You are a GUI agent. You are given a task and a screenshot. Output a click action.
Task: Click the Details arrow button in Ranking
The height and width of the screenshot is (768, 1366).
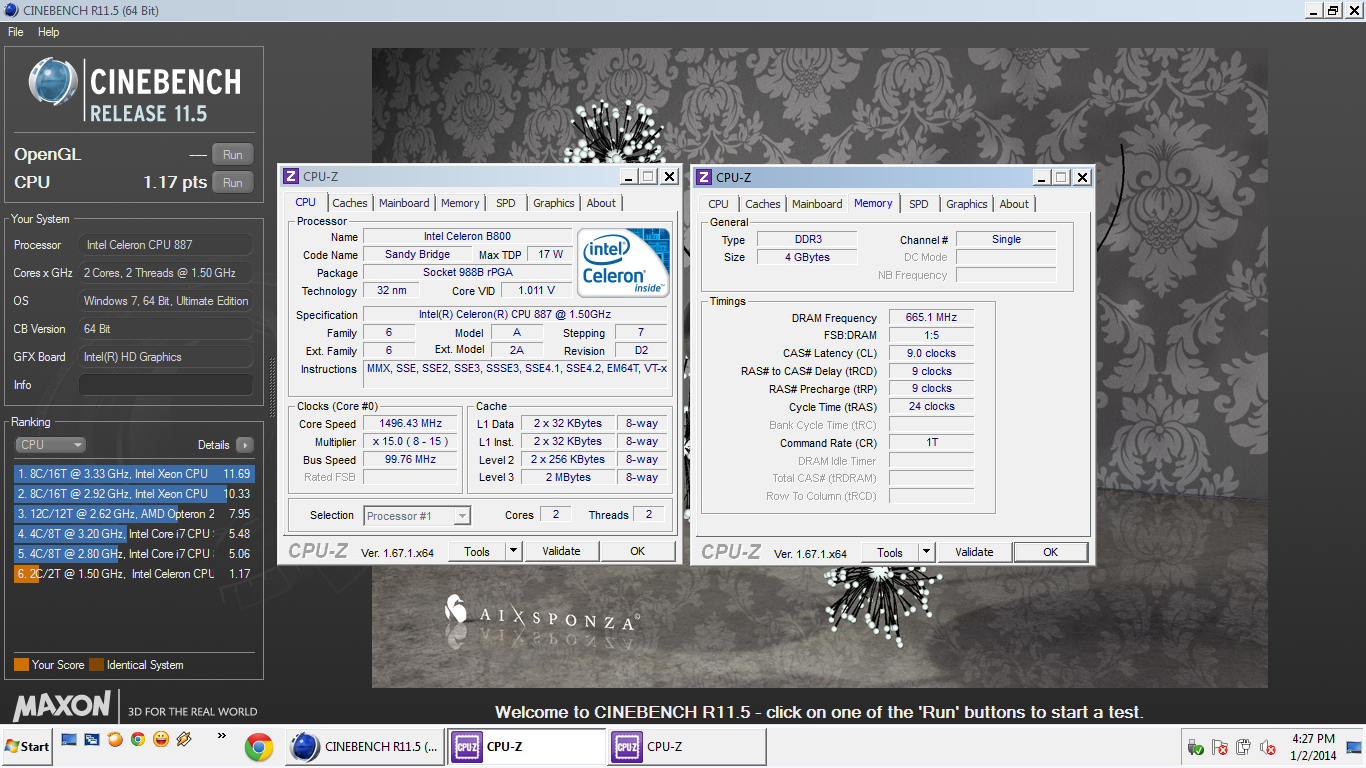pos(244,445)
